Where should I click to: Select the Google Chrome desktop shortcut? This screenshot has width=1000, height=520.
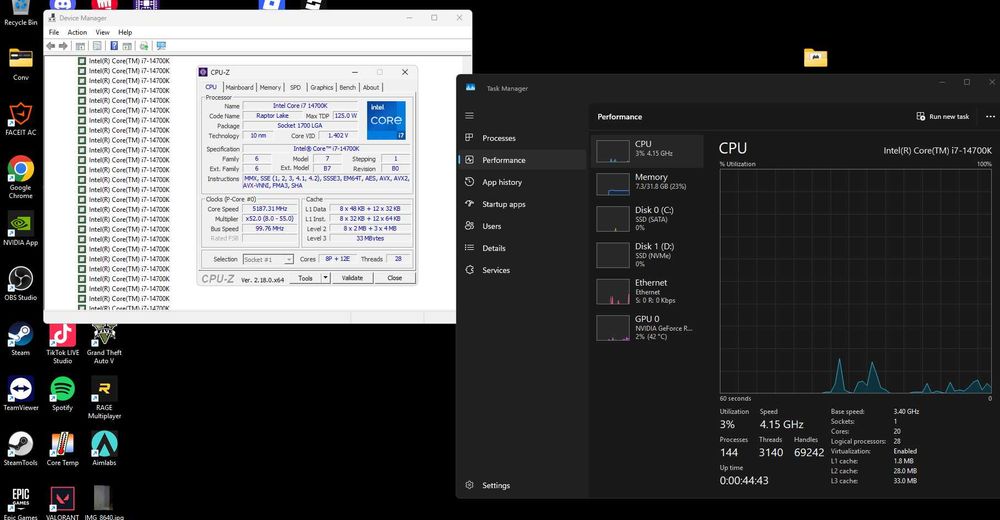(x=20, y=177)
